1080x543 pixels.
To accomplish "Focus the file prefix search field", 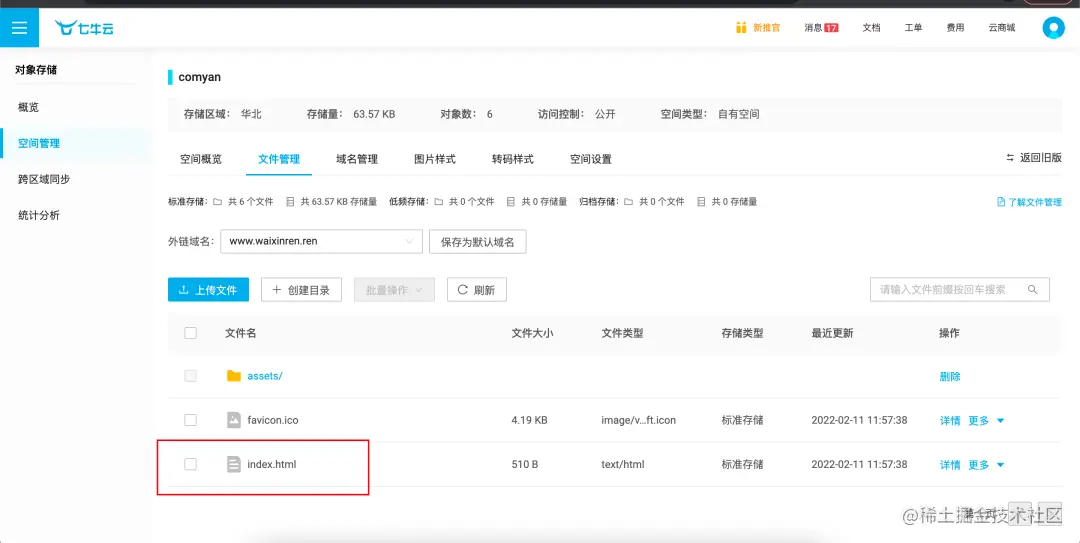I will click(x=959, y=290).
